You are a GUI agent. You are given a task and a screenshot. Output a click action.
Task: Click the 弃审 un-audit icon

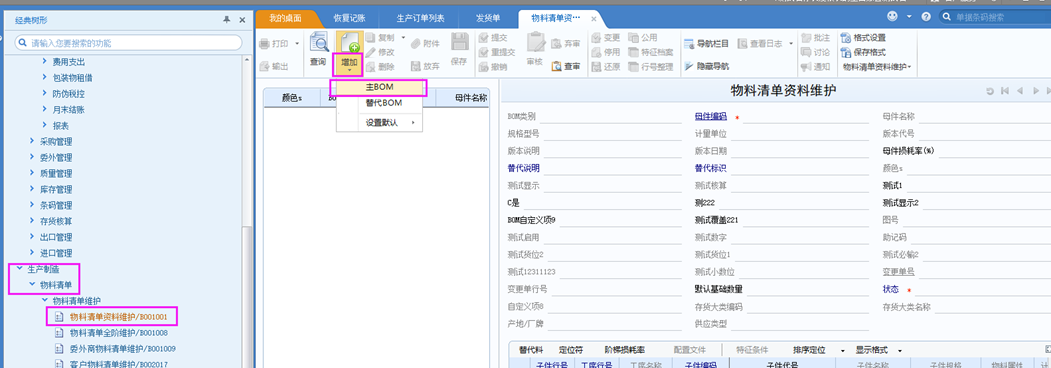click(x=556, y=44)
